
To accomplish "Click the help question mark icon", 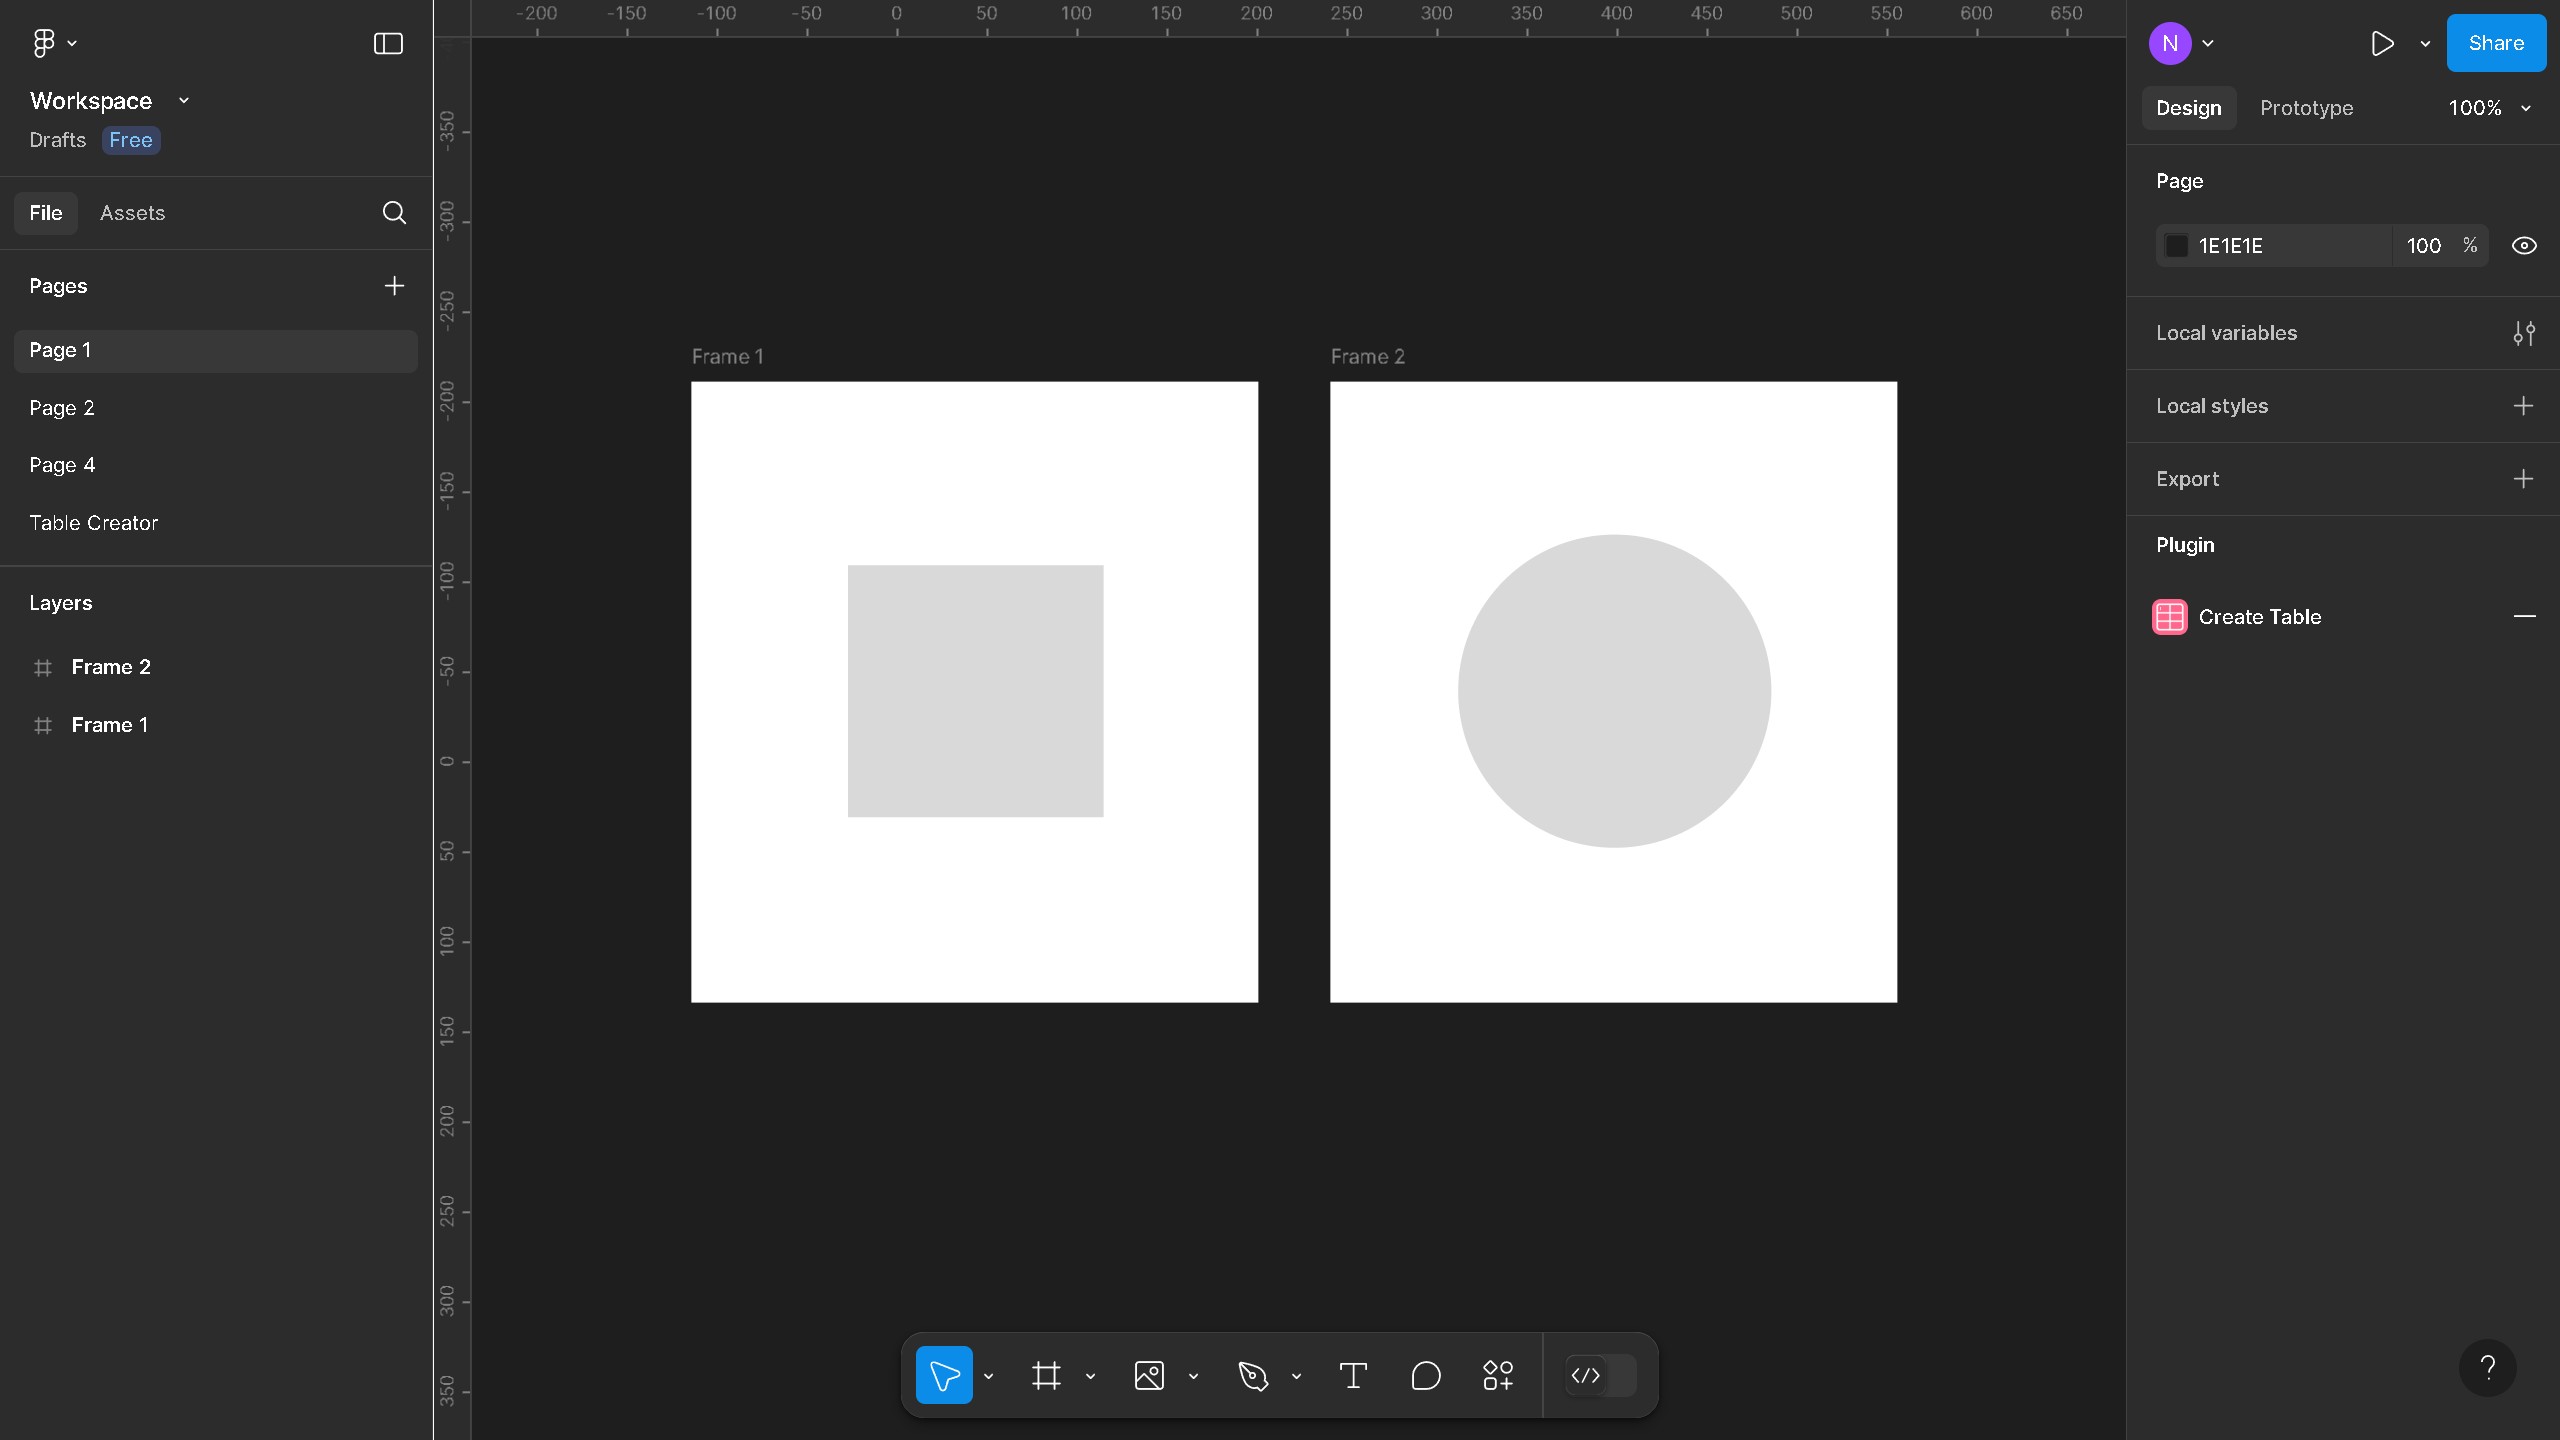I will click(2487, 1367).
